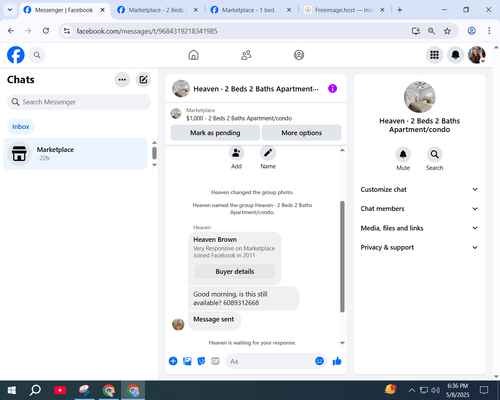View site information icon in address bar

pos(67,31)
